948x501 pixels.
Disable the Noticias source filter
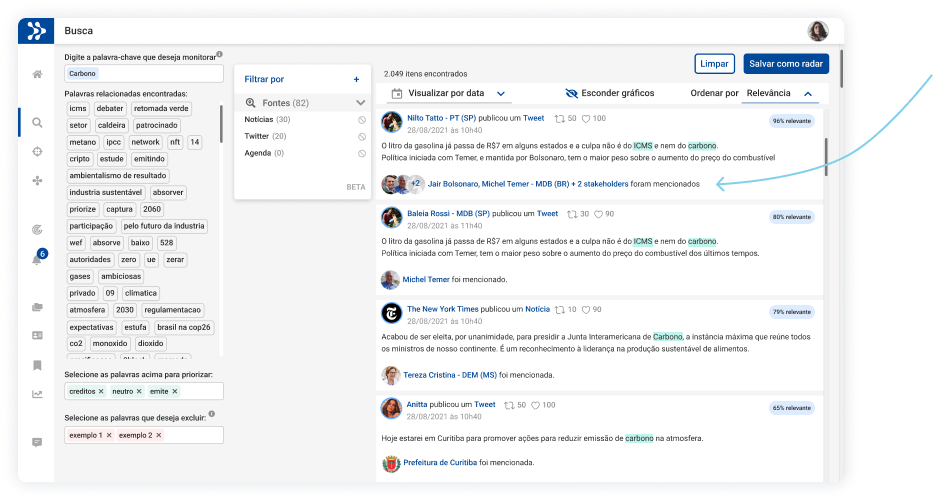pyautogui.click(x=362, y=120)
